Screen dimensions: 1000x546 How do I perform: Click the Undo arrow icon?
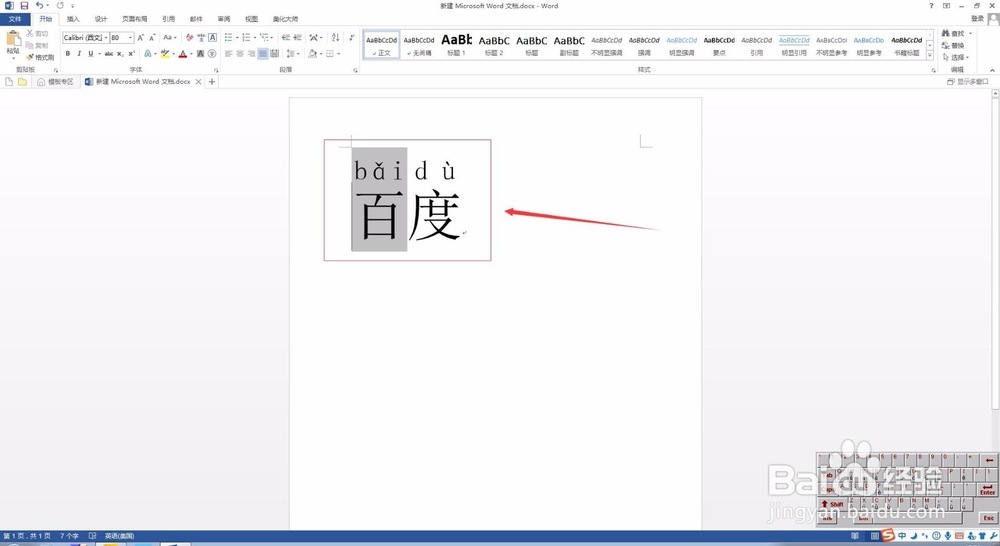[x=40, y=5]
